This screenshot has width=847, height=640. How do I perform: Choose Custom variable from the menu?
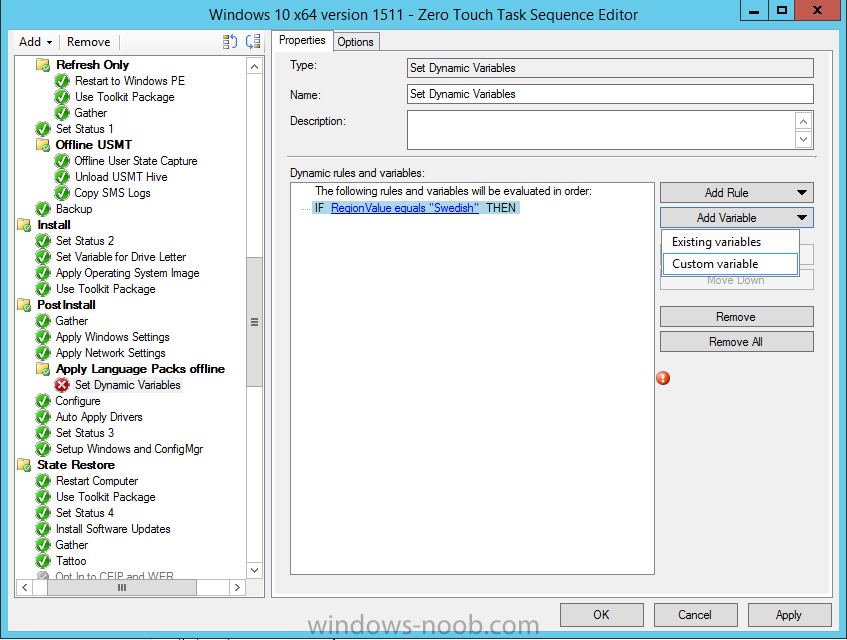(x=730, y=264)
